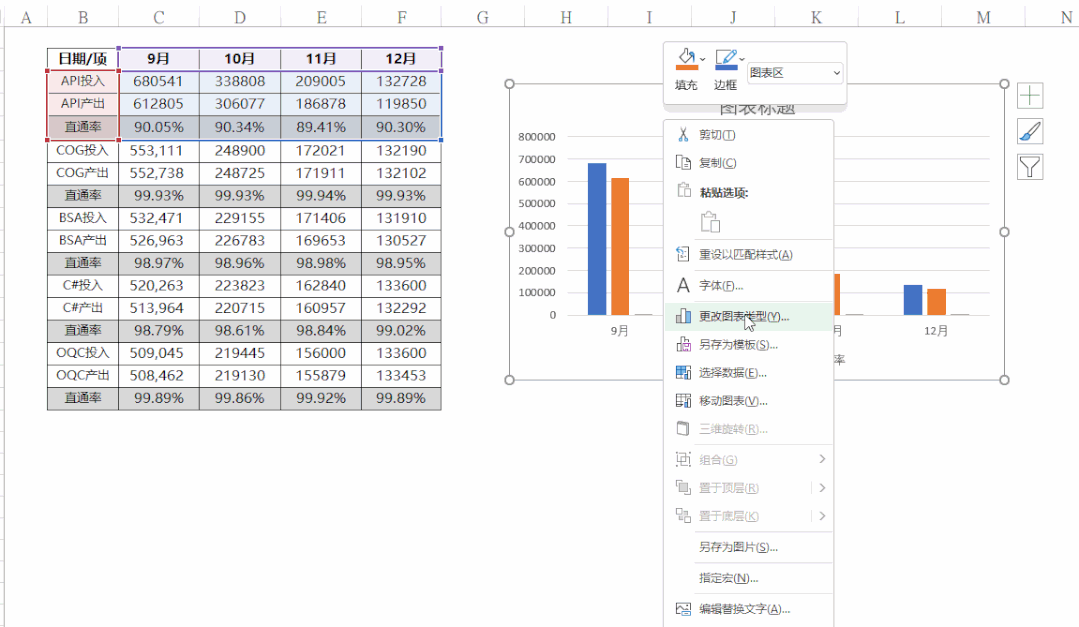Open the chart element selector showing 图表区

(x=795, y=72)
